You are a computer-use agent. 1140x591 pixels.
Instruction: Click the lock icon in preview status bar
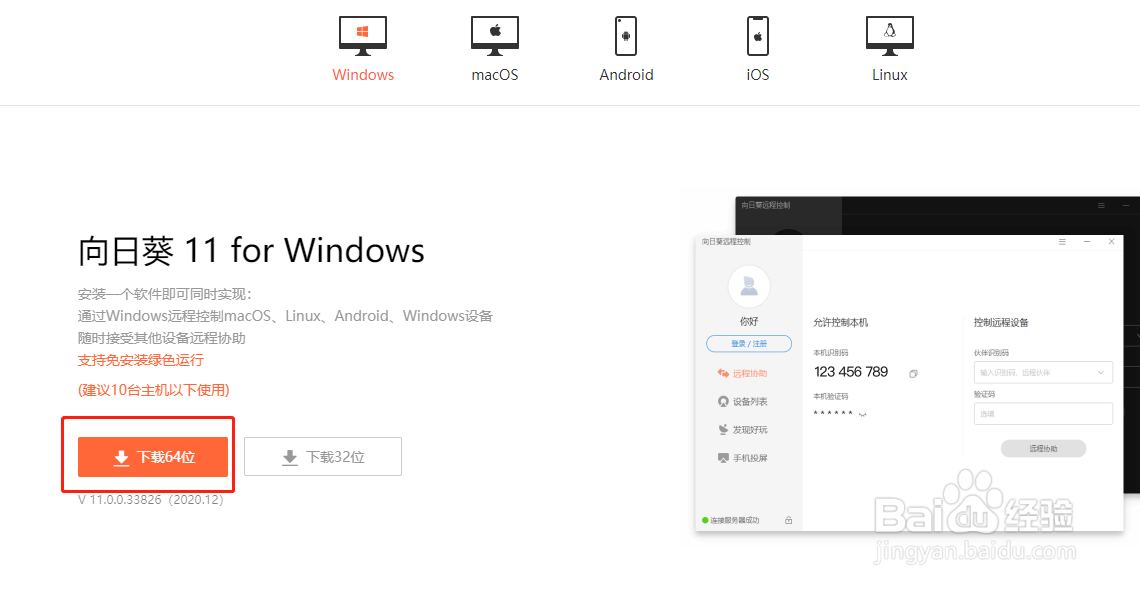pyautogui.click(x=788, y=520)
